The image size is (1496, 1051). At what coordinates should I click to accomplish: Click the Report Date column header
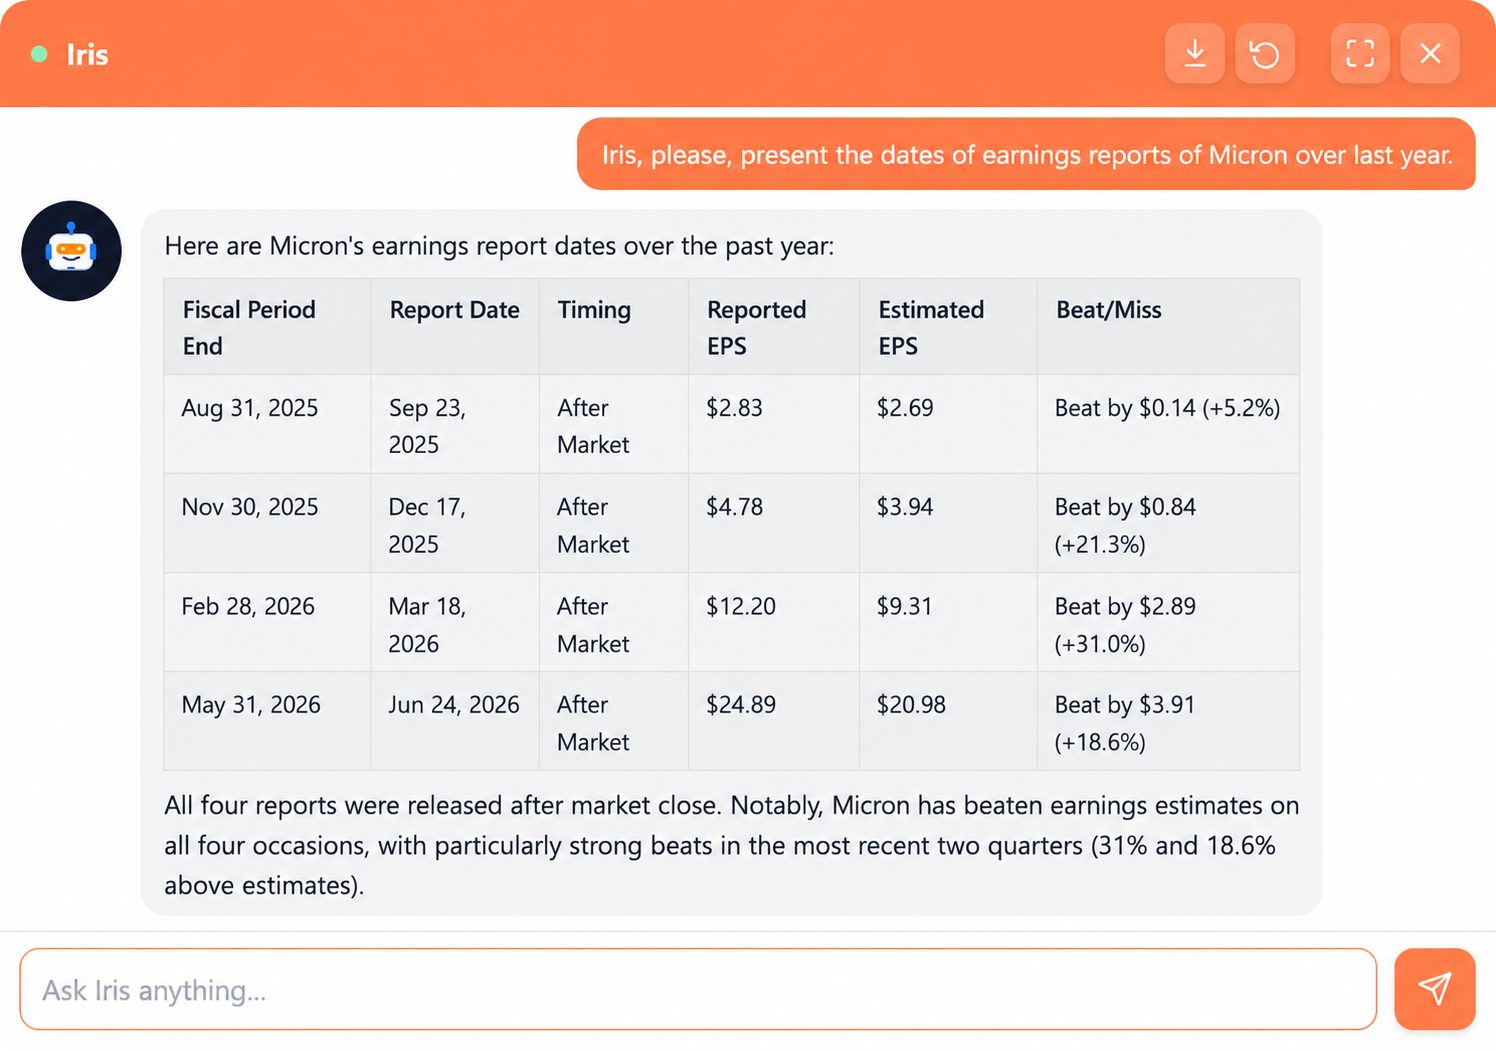[455, 327]
